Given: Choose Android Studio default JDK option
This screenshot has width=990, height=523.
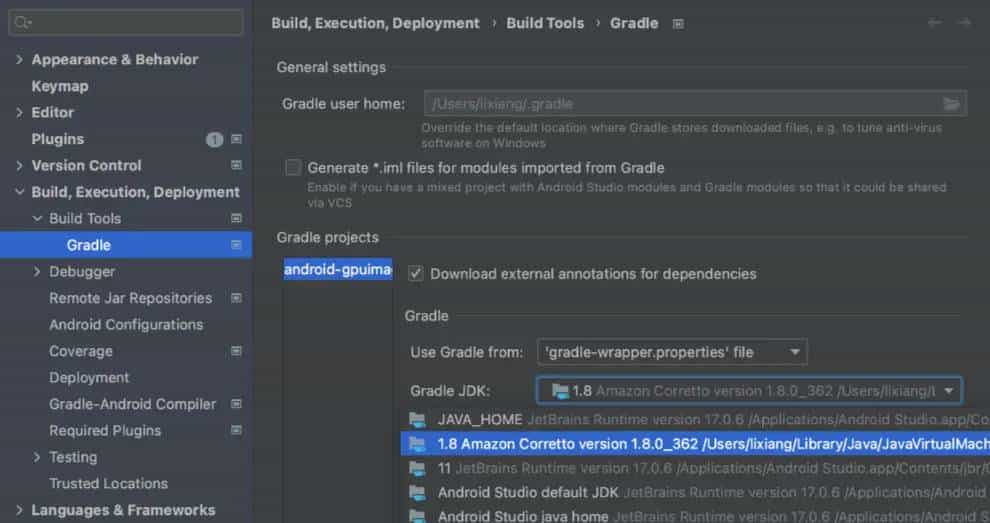Looking at the screenshot, I should 695,493.
